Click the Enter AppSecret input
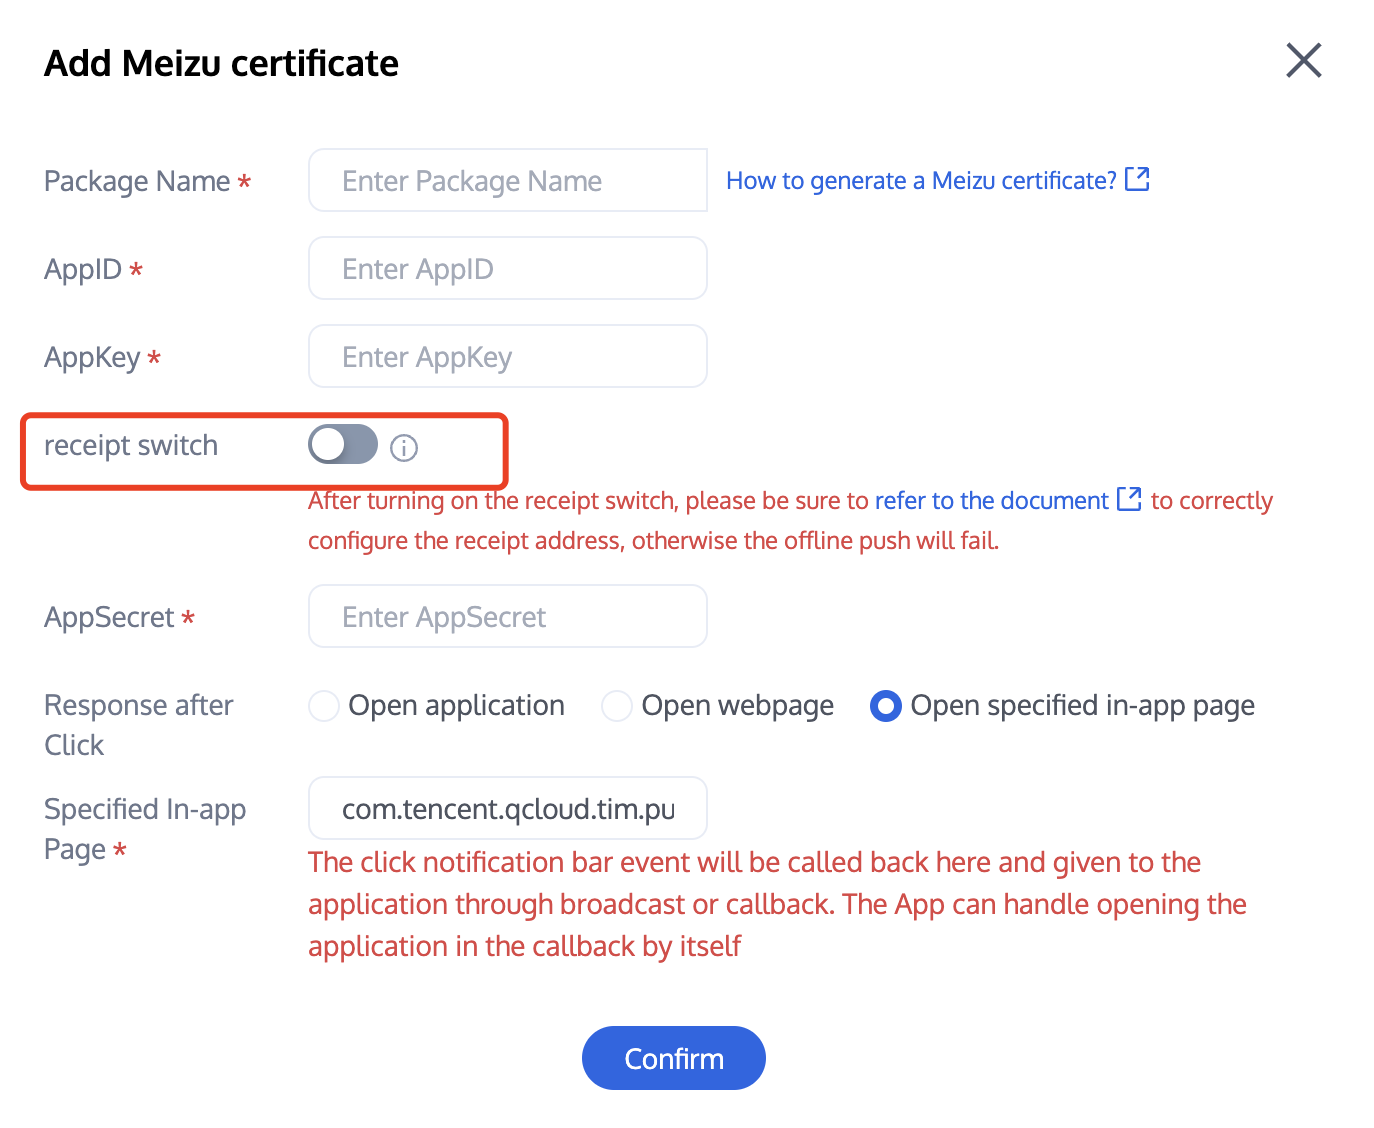The image size is (1374, 1128). tap(507, 617)
